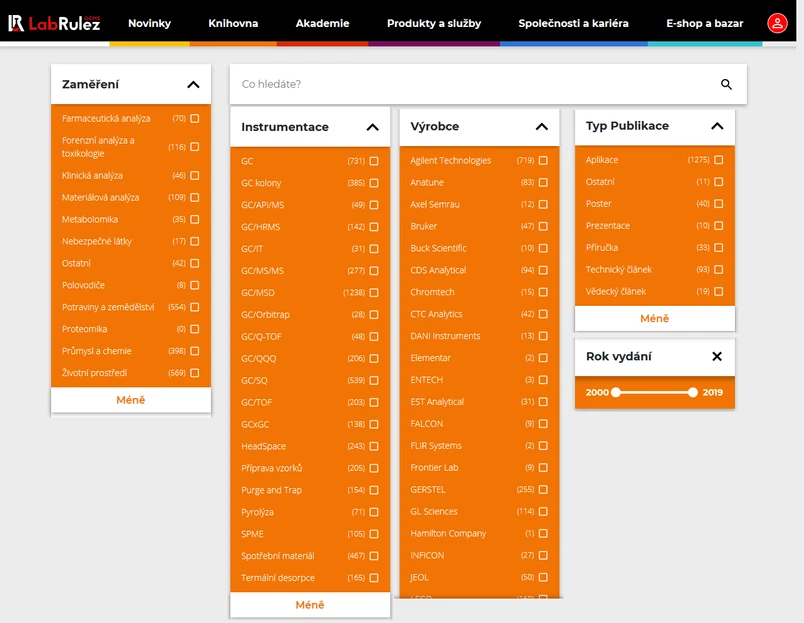
Task: Open the Knihovna menu item
Action: (233, 23)
